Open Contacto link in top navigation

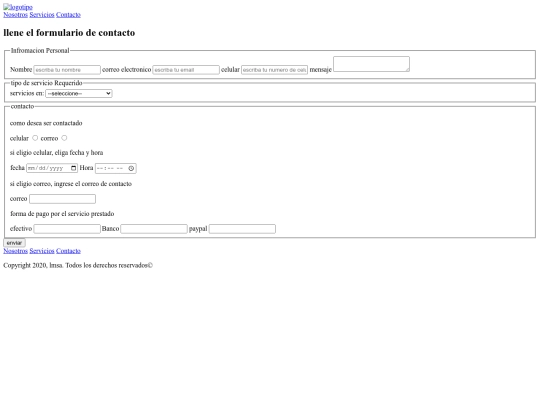[68, 14]
